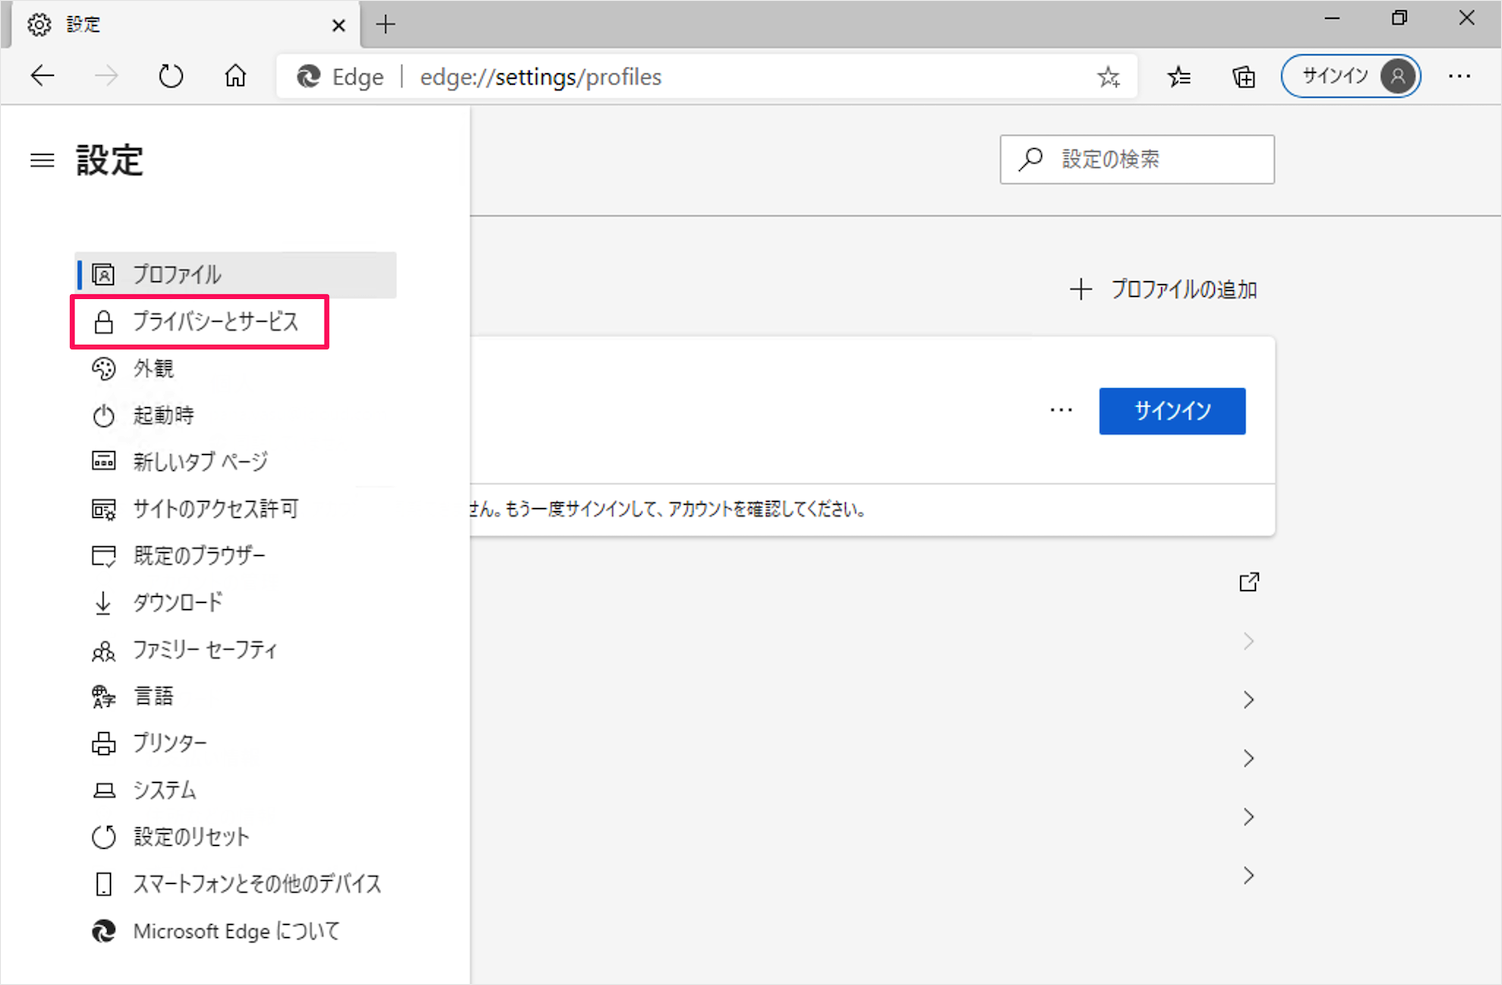1502x985 pixels.
Task: Open スマートフォンとその他のデバイス settings
Action: [236, 884]
